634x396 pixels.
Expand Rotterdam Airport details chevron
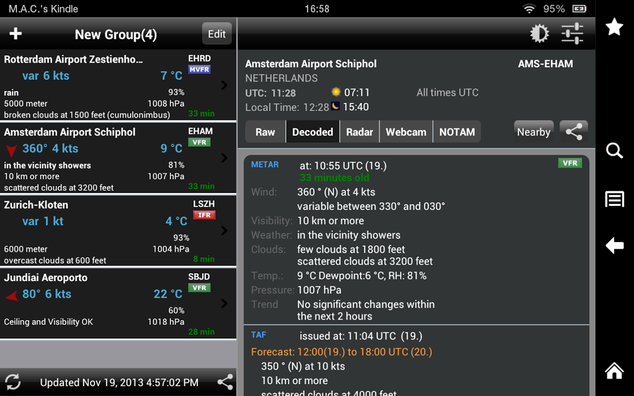(224, 85)
